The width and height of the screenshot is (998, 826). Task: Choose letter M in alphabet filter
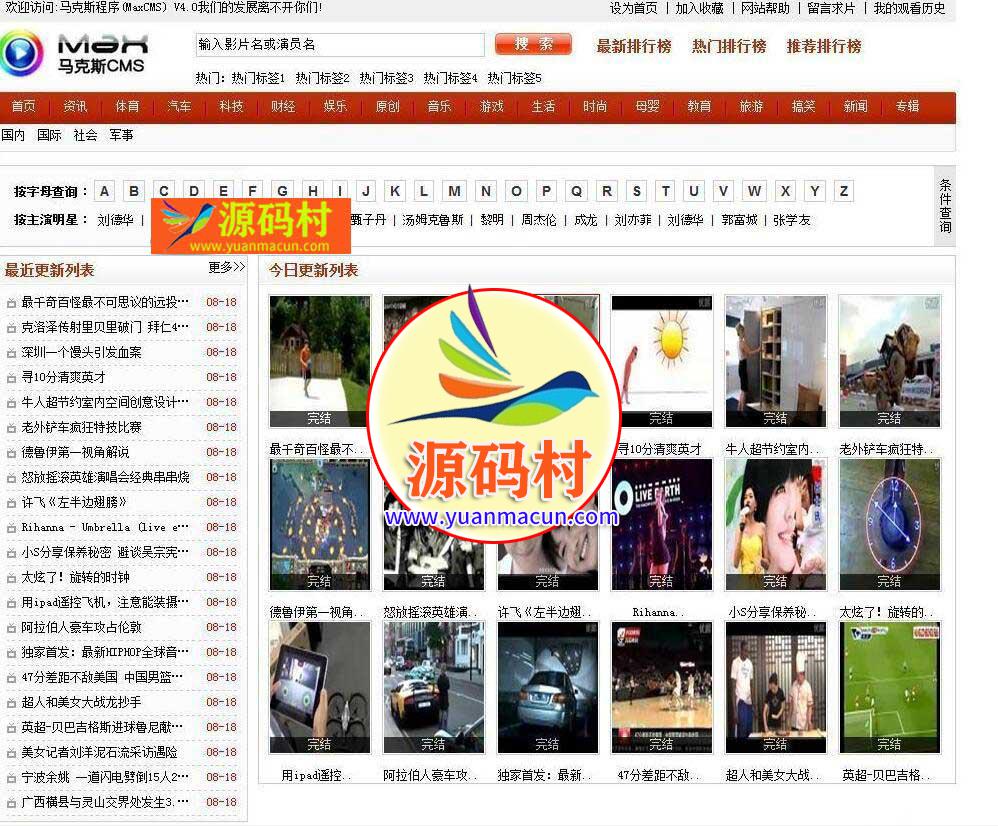coord(455,191)
